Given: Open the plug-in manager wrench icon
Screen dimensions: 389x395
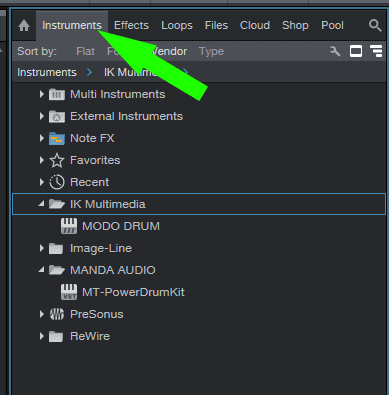Looking at the screenshot, I should 335,51.
